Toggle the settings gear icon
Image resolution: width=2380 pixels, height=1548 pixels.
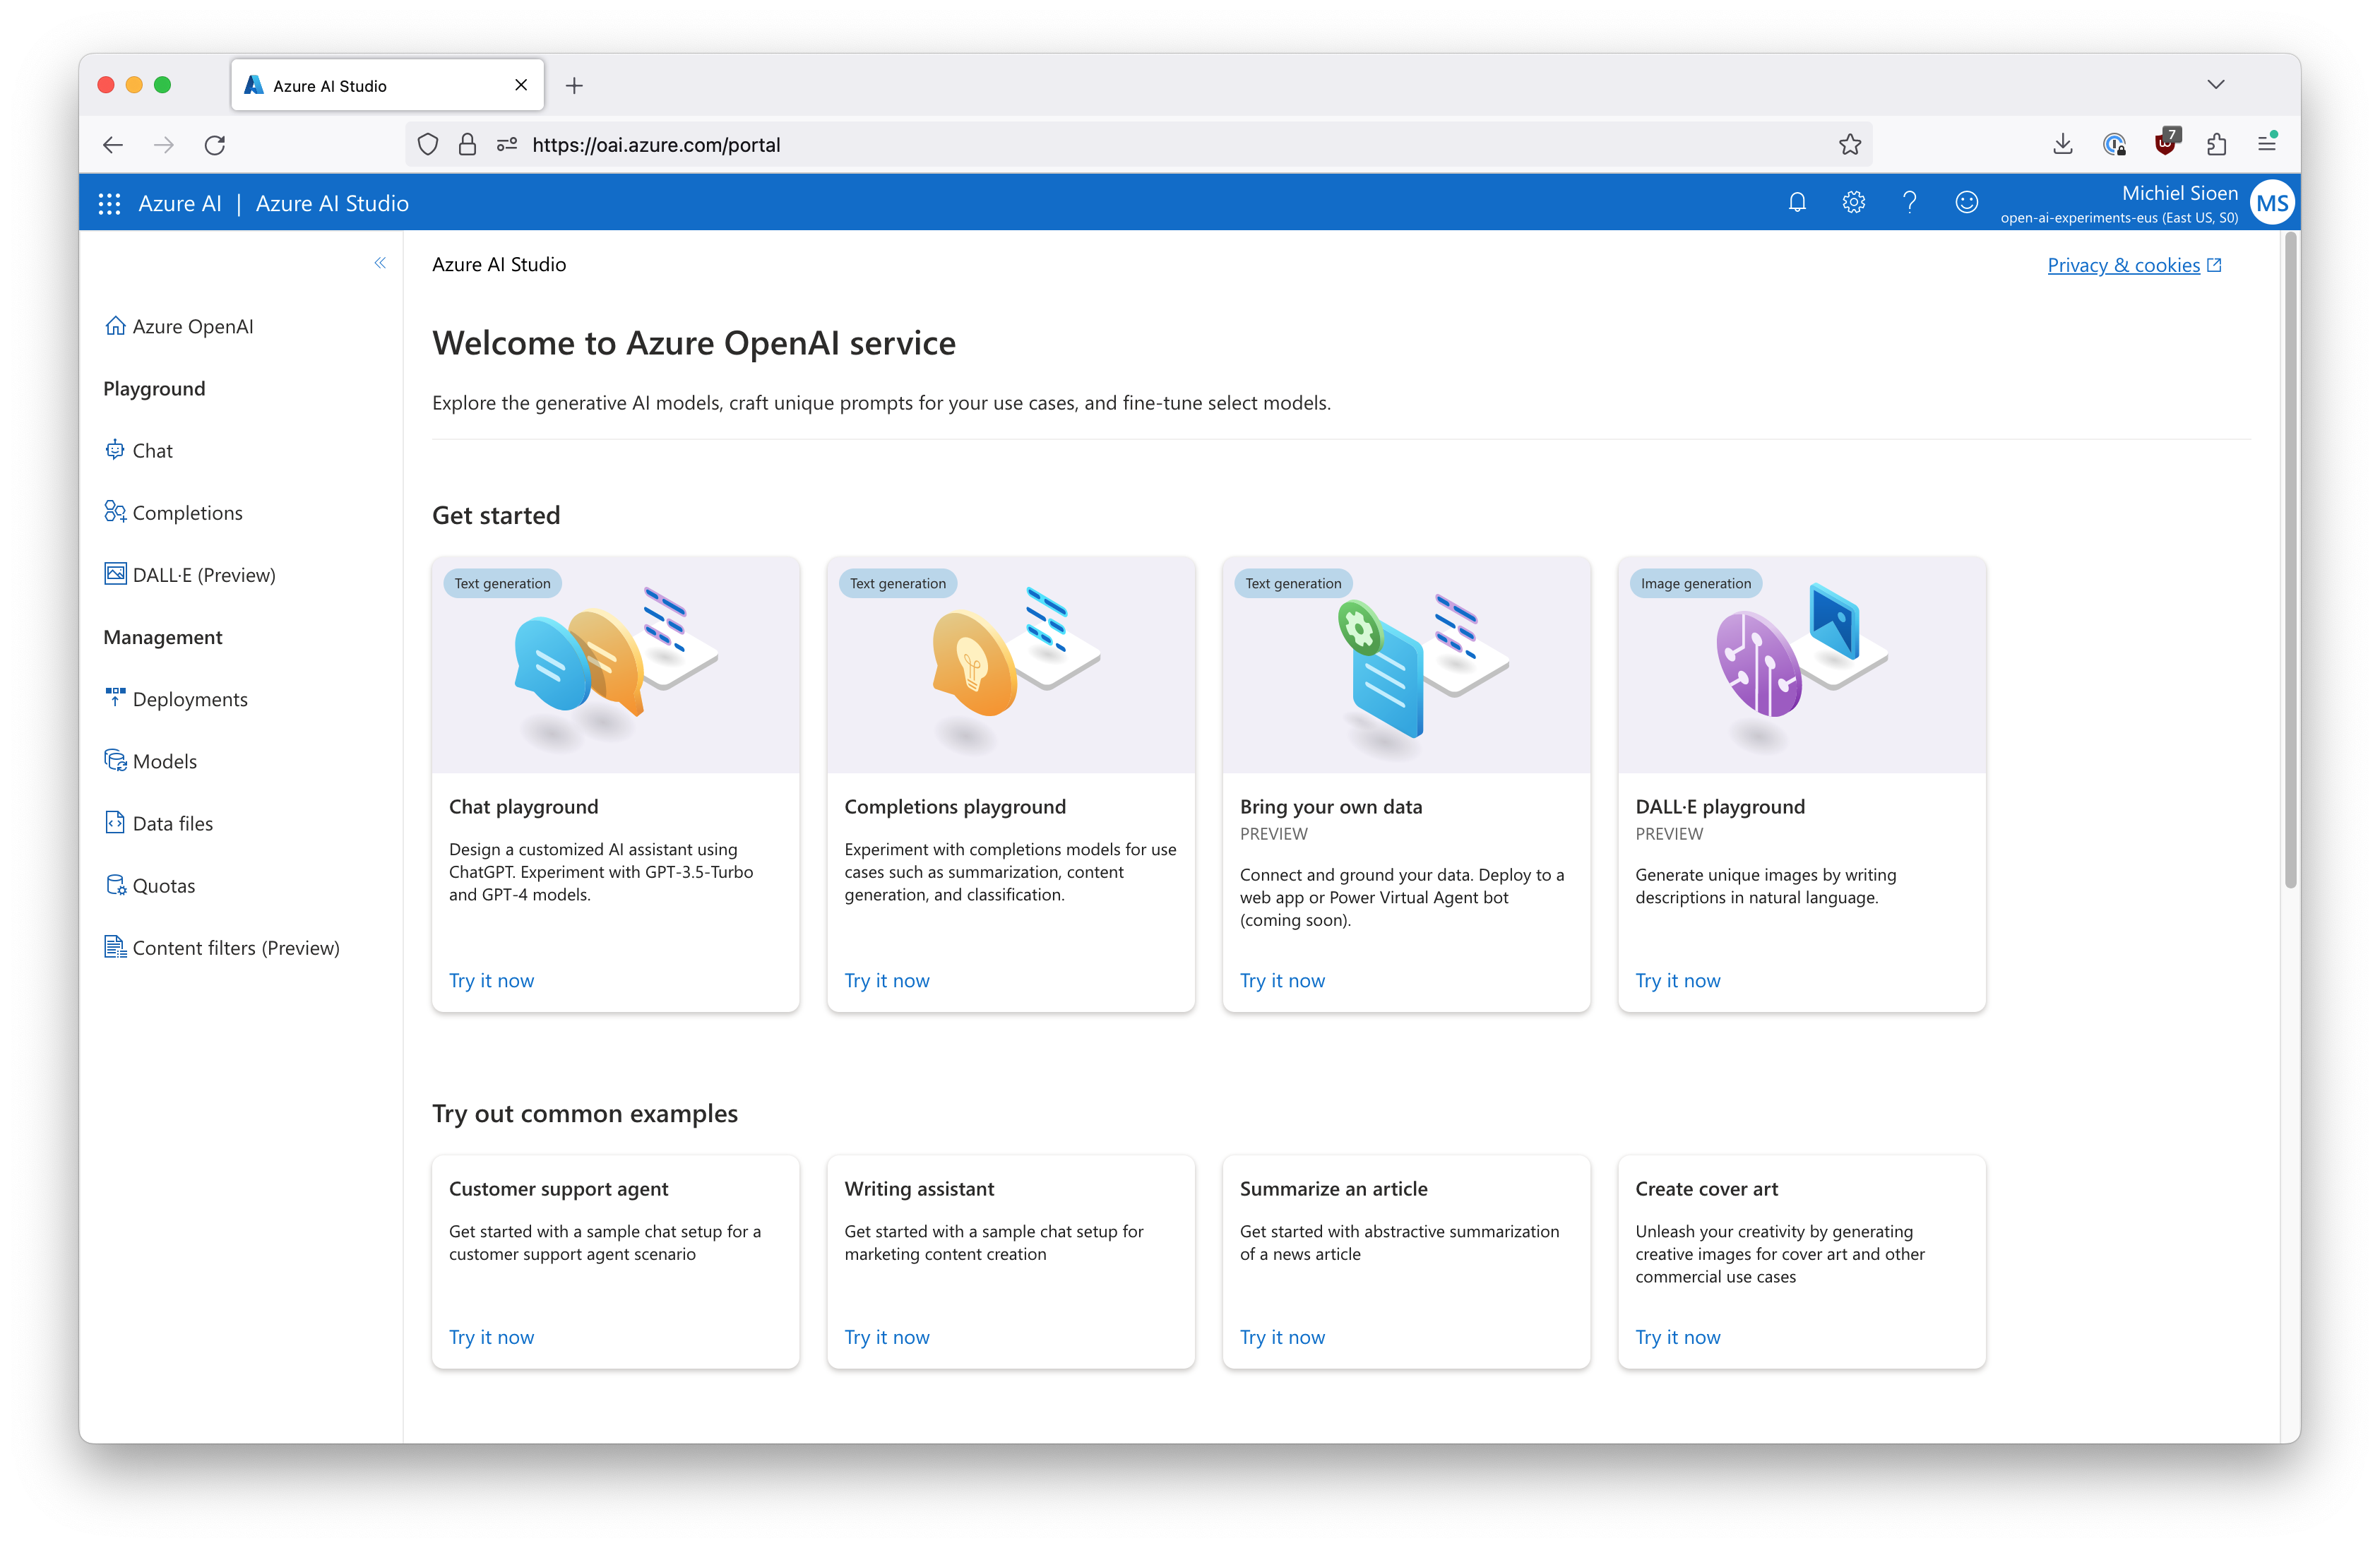click(1852, 203)
